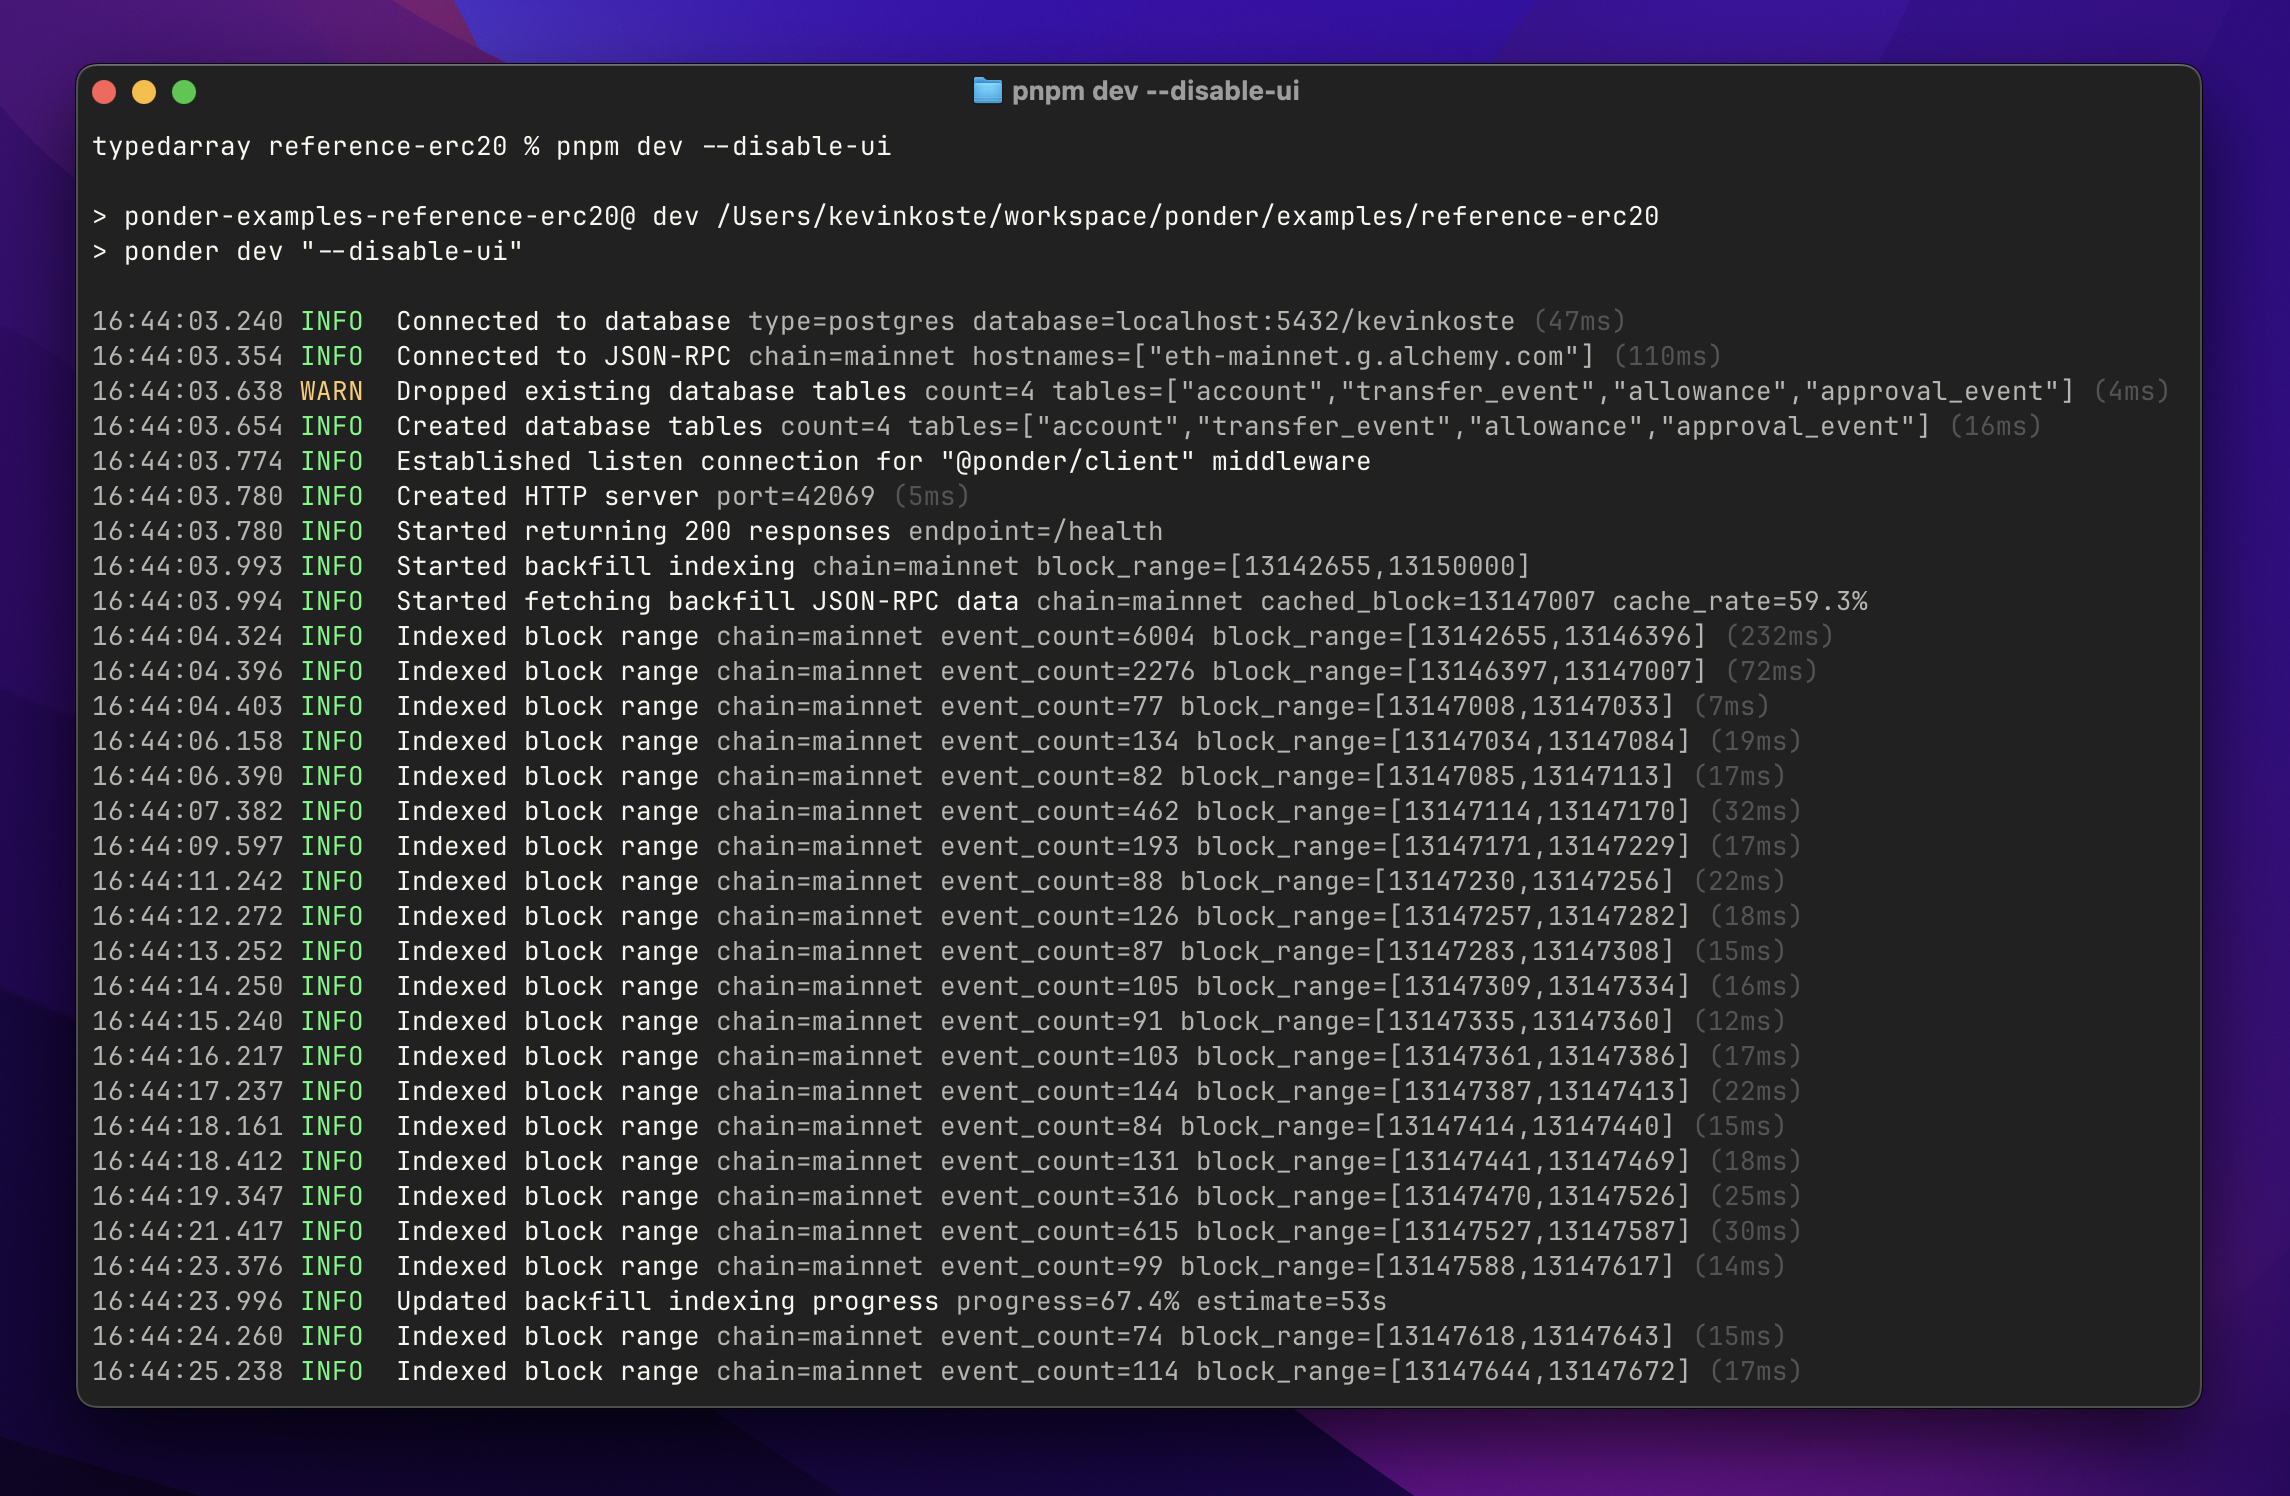Click the blue folder icon in the title bar
The height and width of the screenshot is (1496, 2290).
pyautogui.click(x=988, y=92)
